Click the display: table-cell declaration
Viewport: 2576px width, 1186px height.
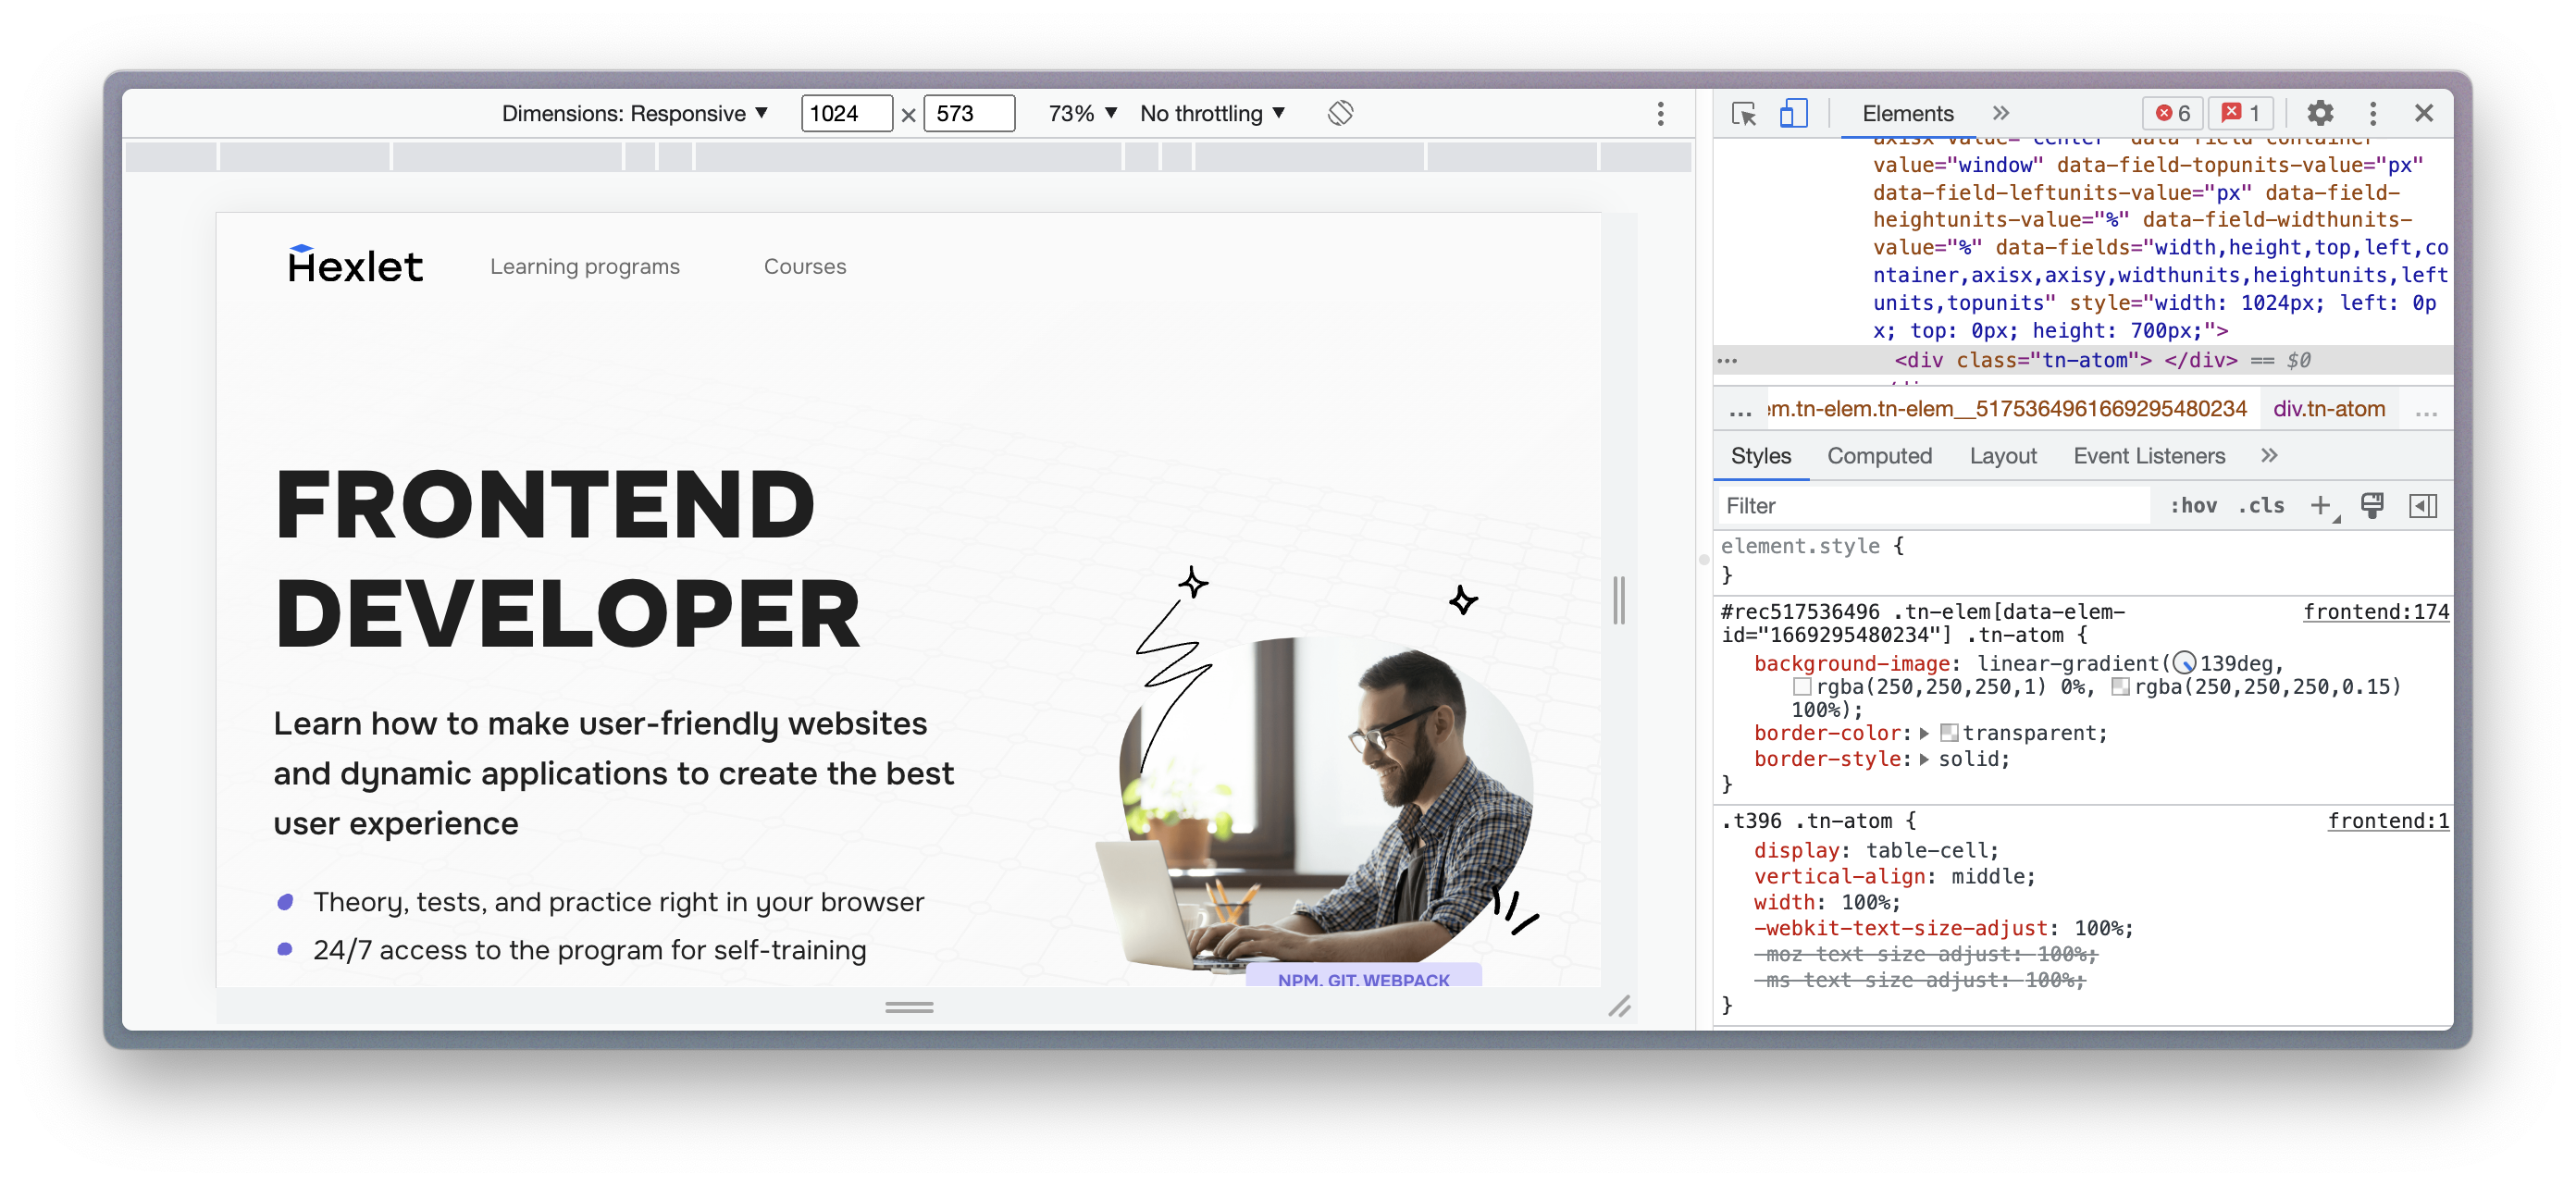click(1876, 850)
